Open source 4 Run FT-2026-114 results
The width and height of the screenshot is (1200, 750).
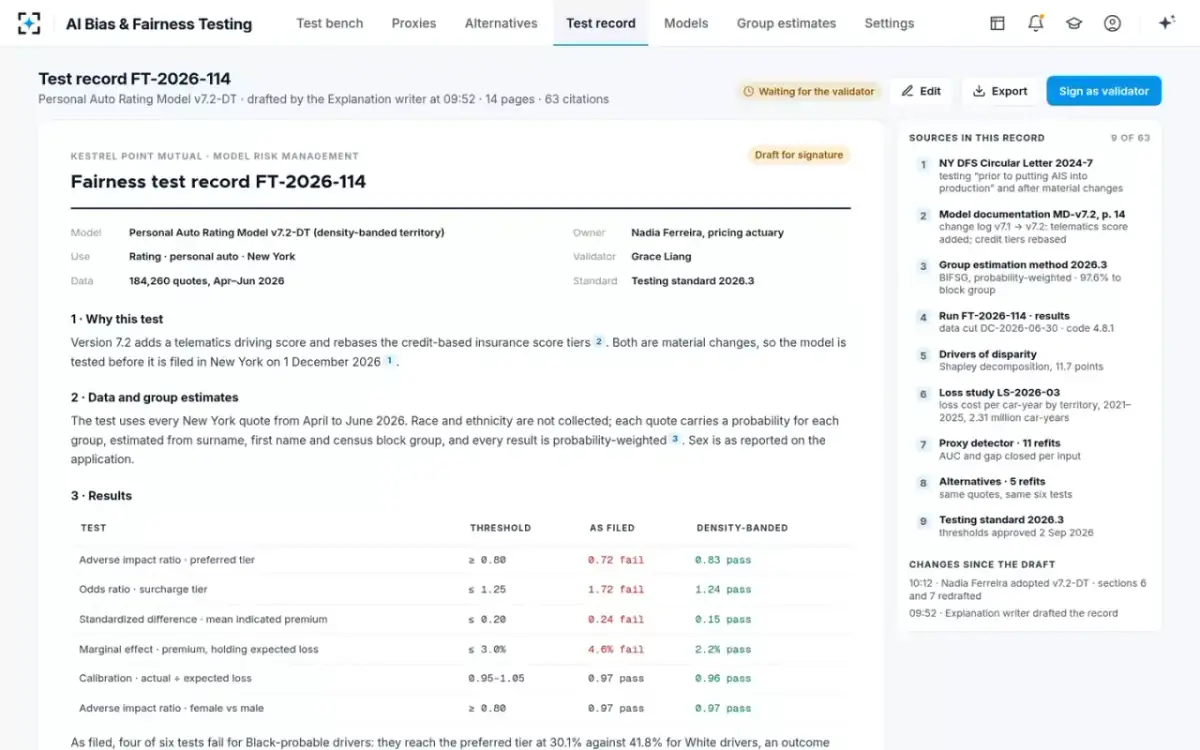[x=1030, y=321]
